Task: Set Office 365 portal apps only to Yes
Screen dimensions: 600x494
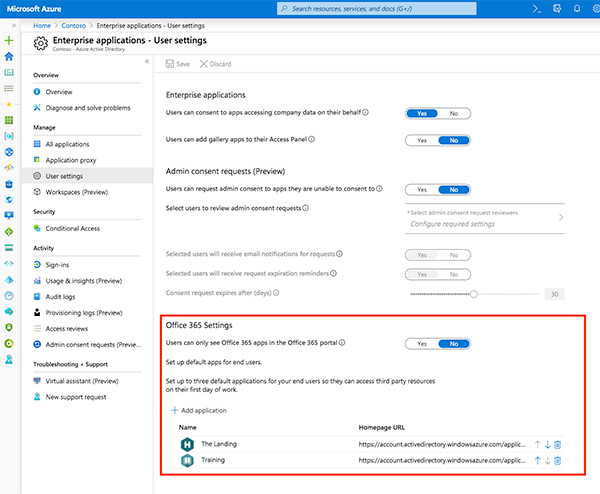Action: [422, 344]
